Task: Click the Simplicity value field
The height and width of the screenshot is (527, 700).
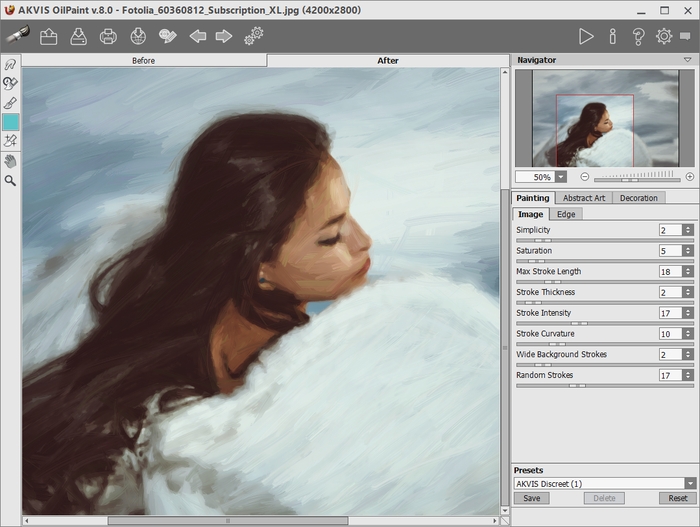Action: [x=671, y=230]
